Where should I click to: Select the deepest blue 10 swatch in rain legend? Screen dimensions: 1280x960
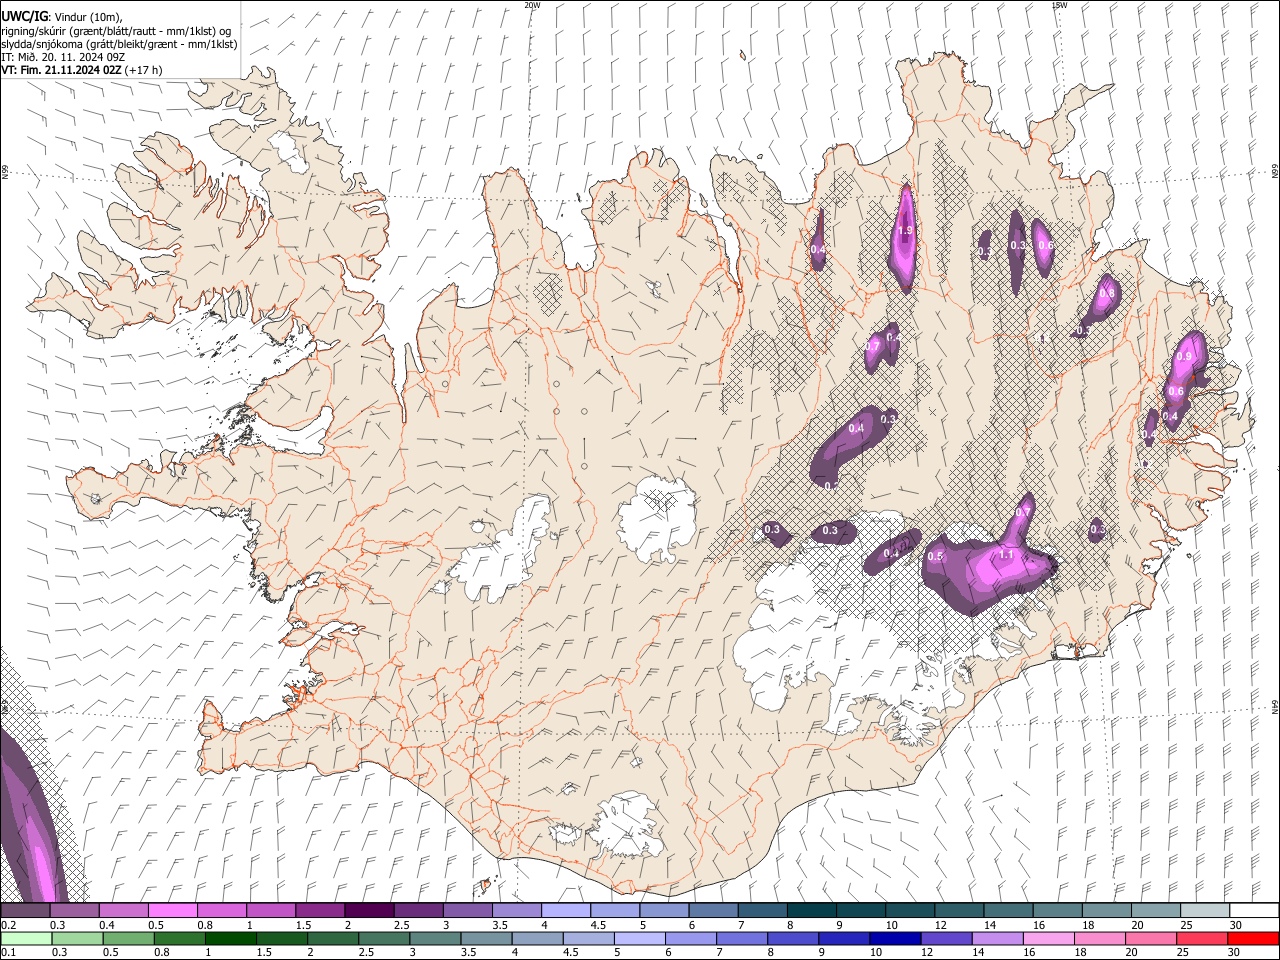tap(896, 939)
